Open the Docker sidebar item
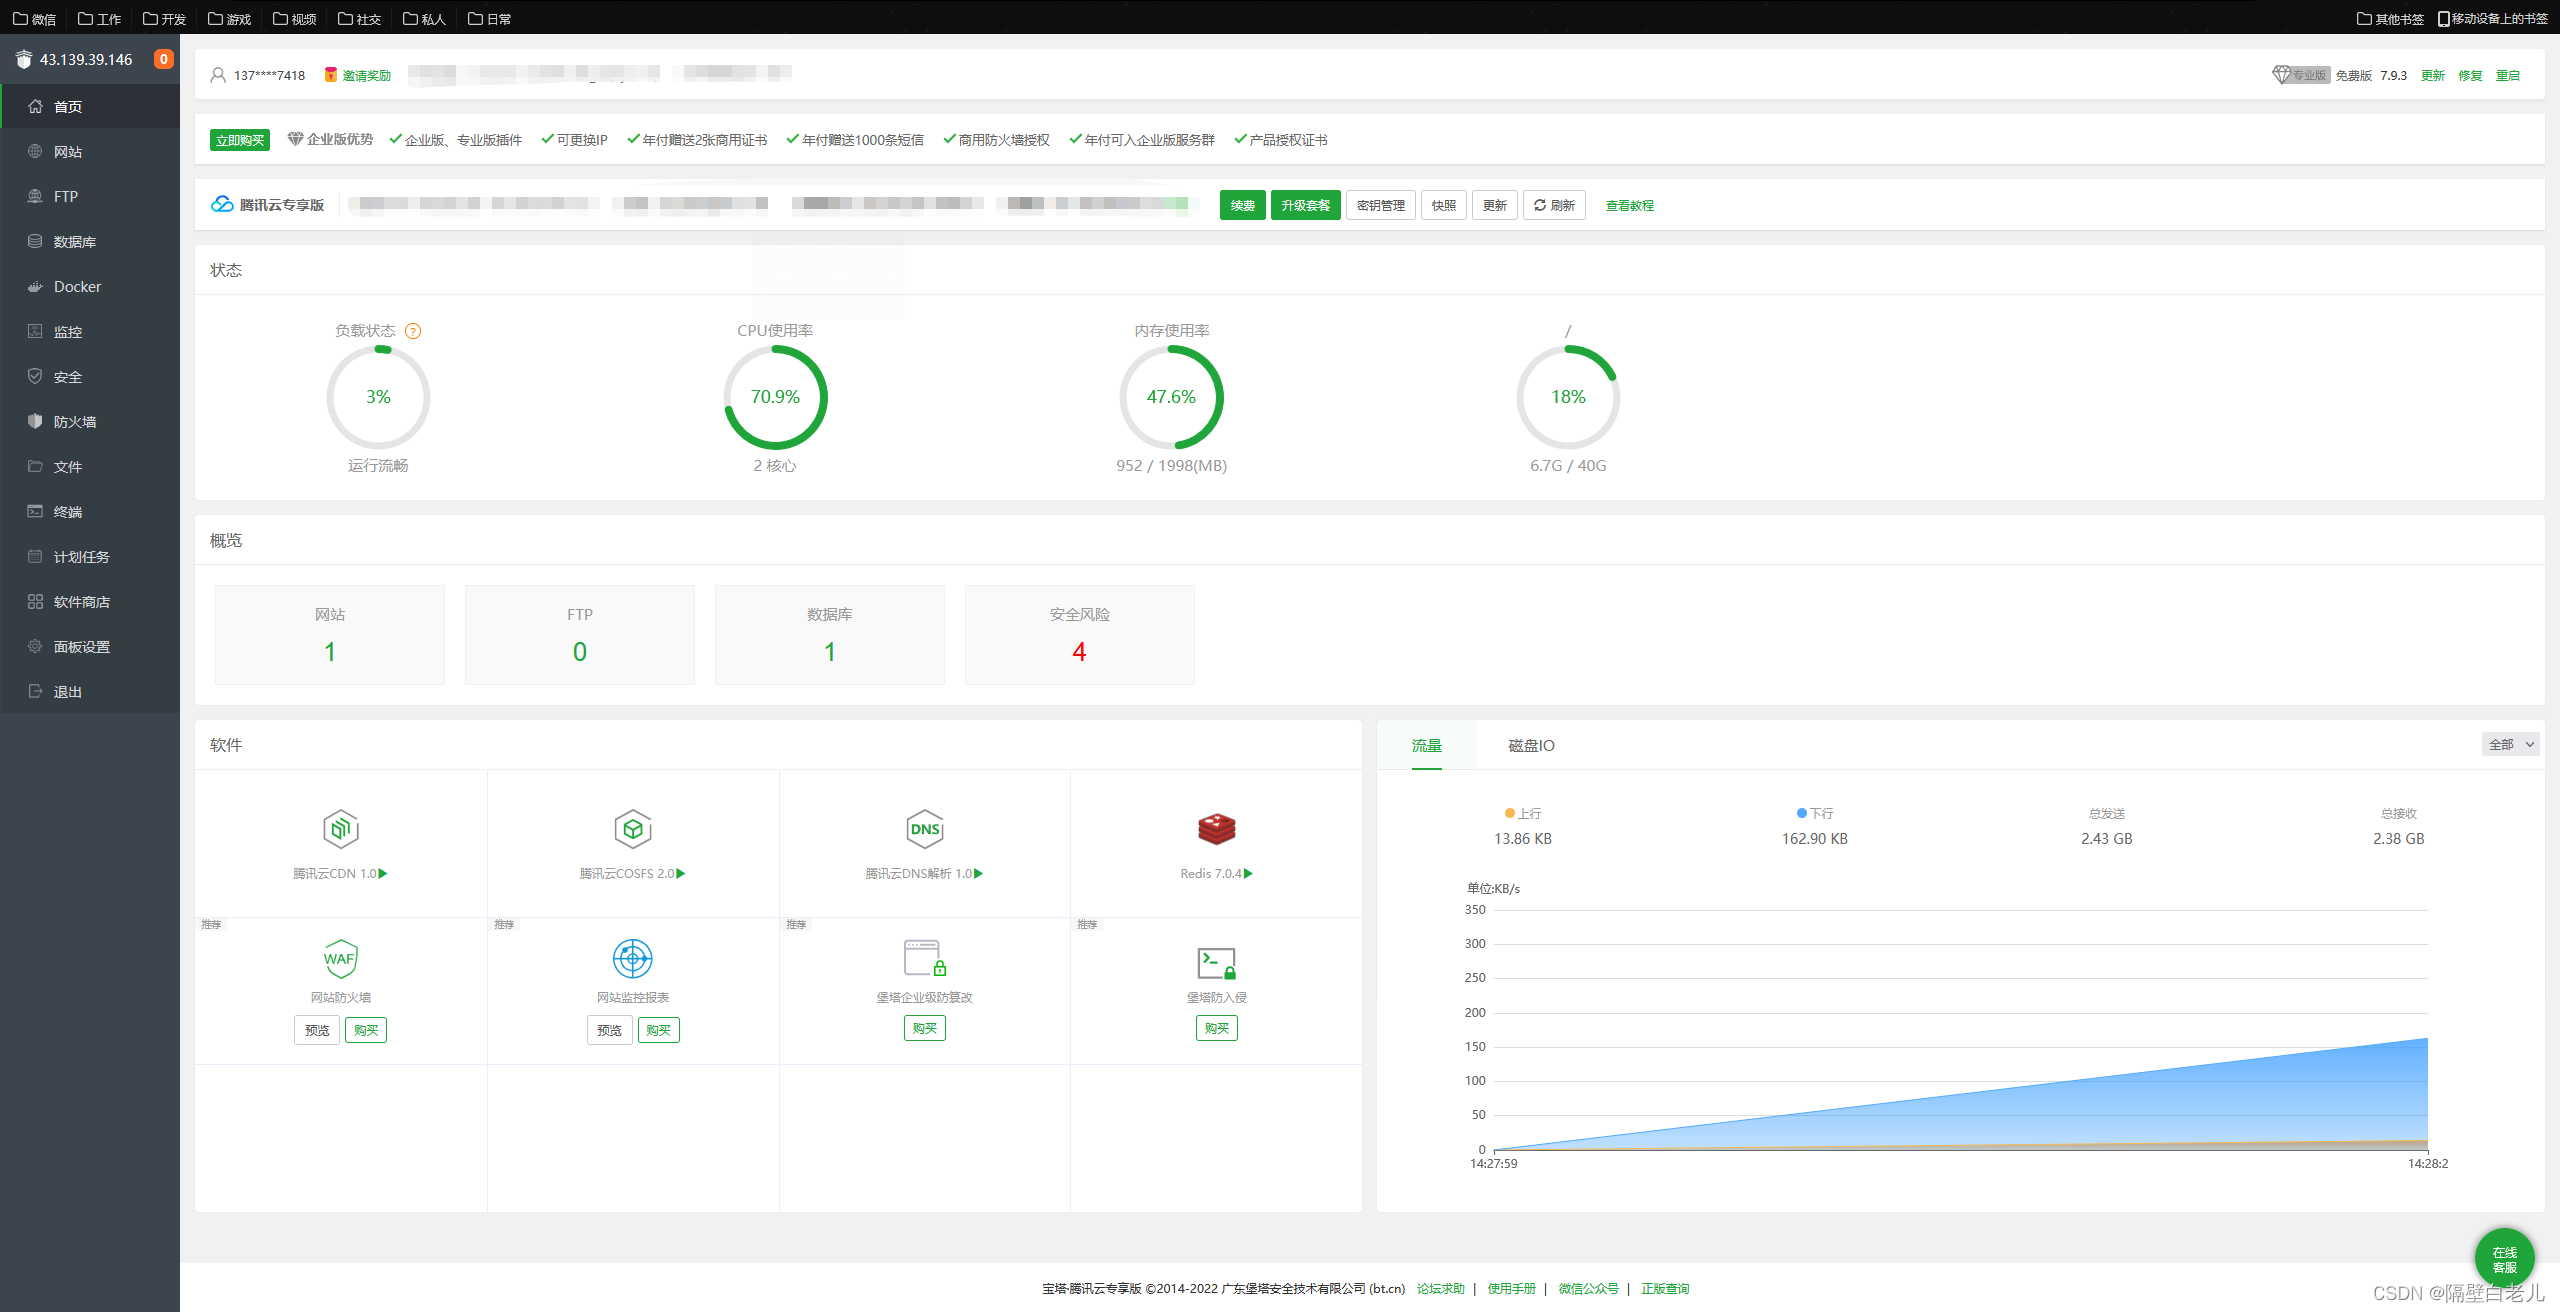The width and height of the screenshot is (2560, 1312). [x=77, y=287]
